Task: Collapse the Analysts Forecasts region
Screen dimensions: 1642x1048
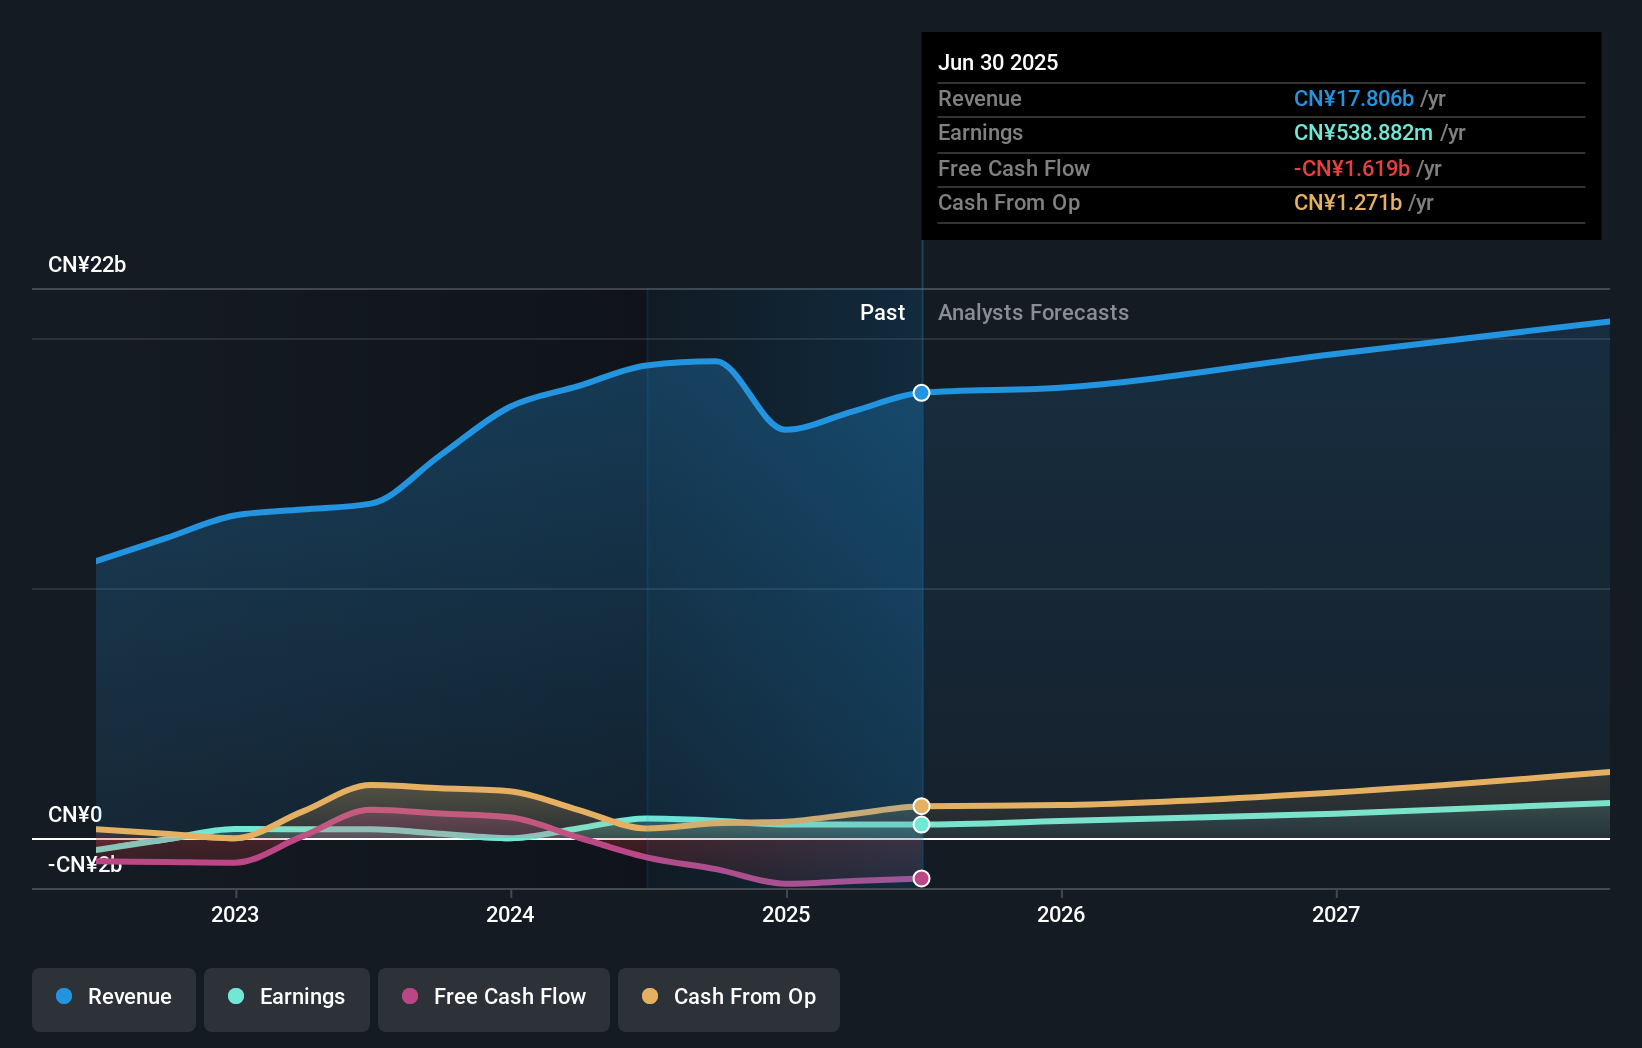Action: 1033,312
